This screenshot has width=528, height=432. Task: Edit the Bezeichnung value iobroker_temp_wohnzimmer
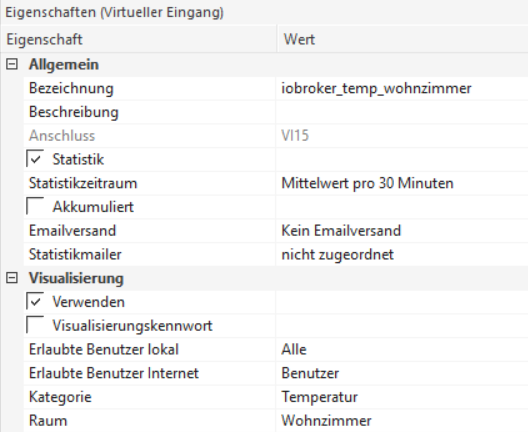[x=402, y=88]
